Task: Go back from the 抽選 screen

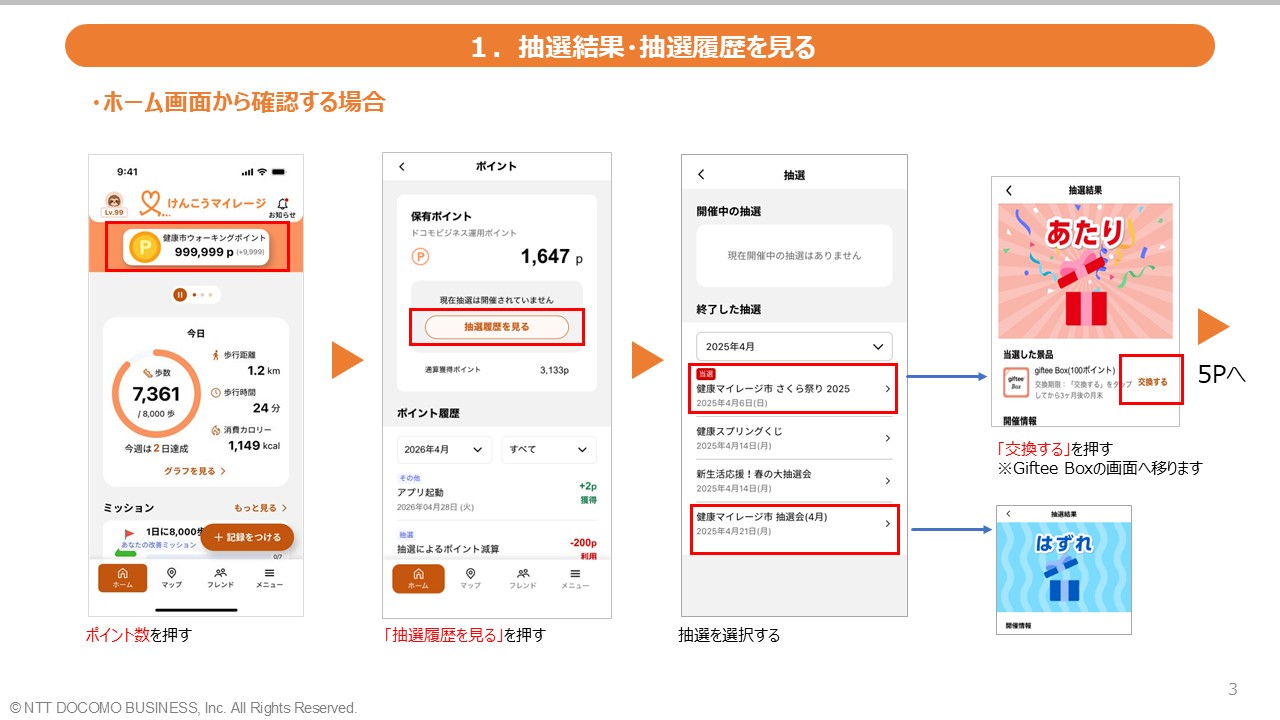Action: (701, 175)
